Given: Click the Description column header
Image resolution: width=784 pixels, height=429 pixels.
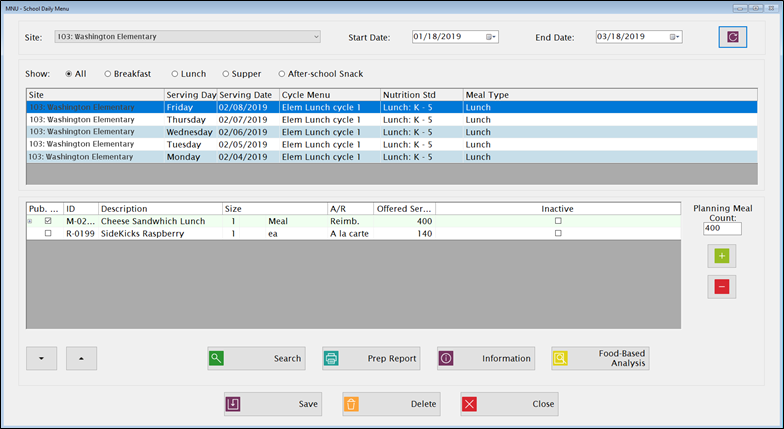Looking at the screenshot, I should point(160,208).
